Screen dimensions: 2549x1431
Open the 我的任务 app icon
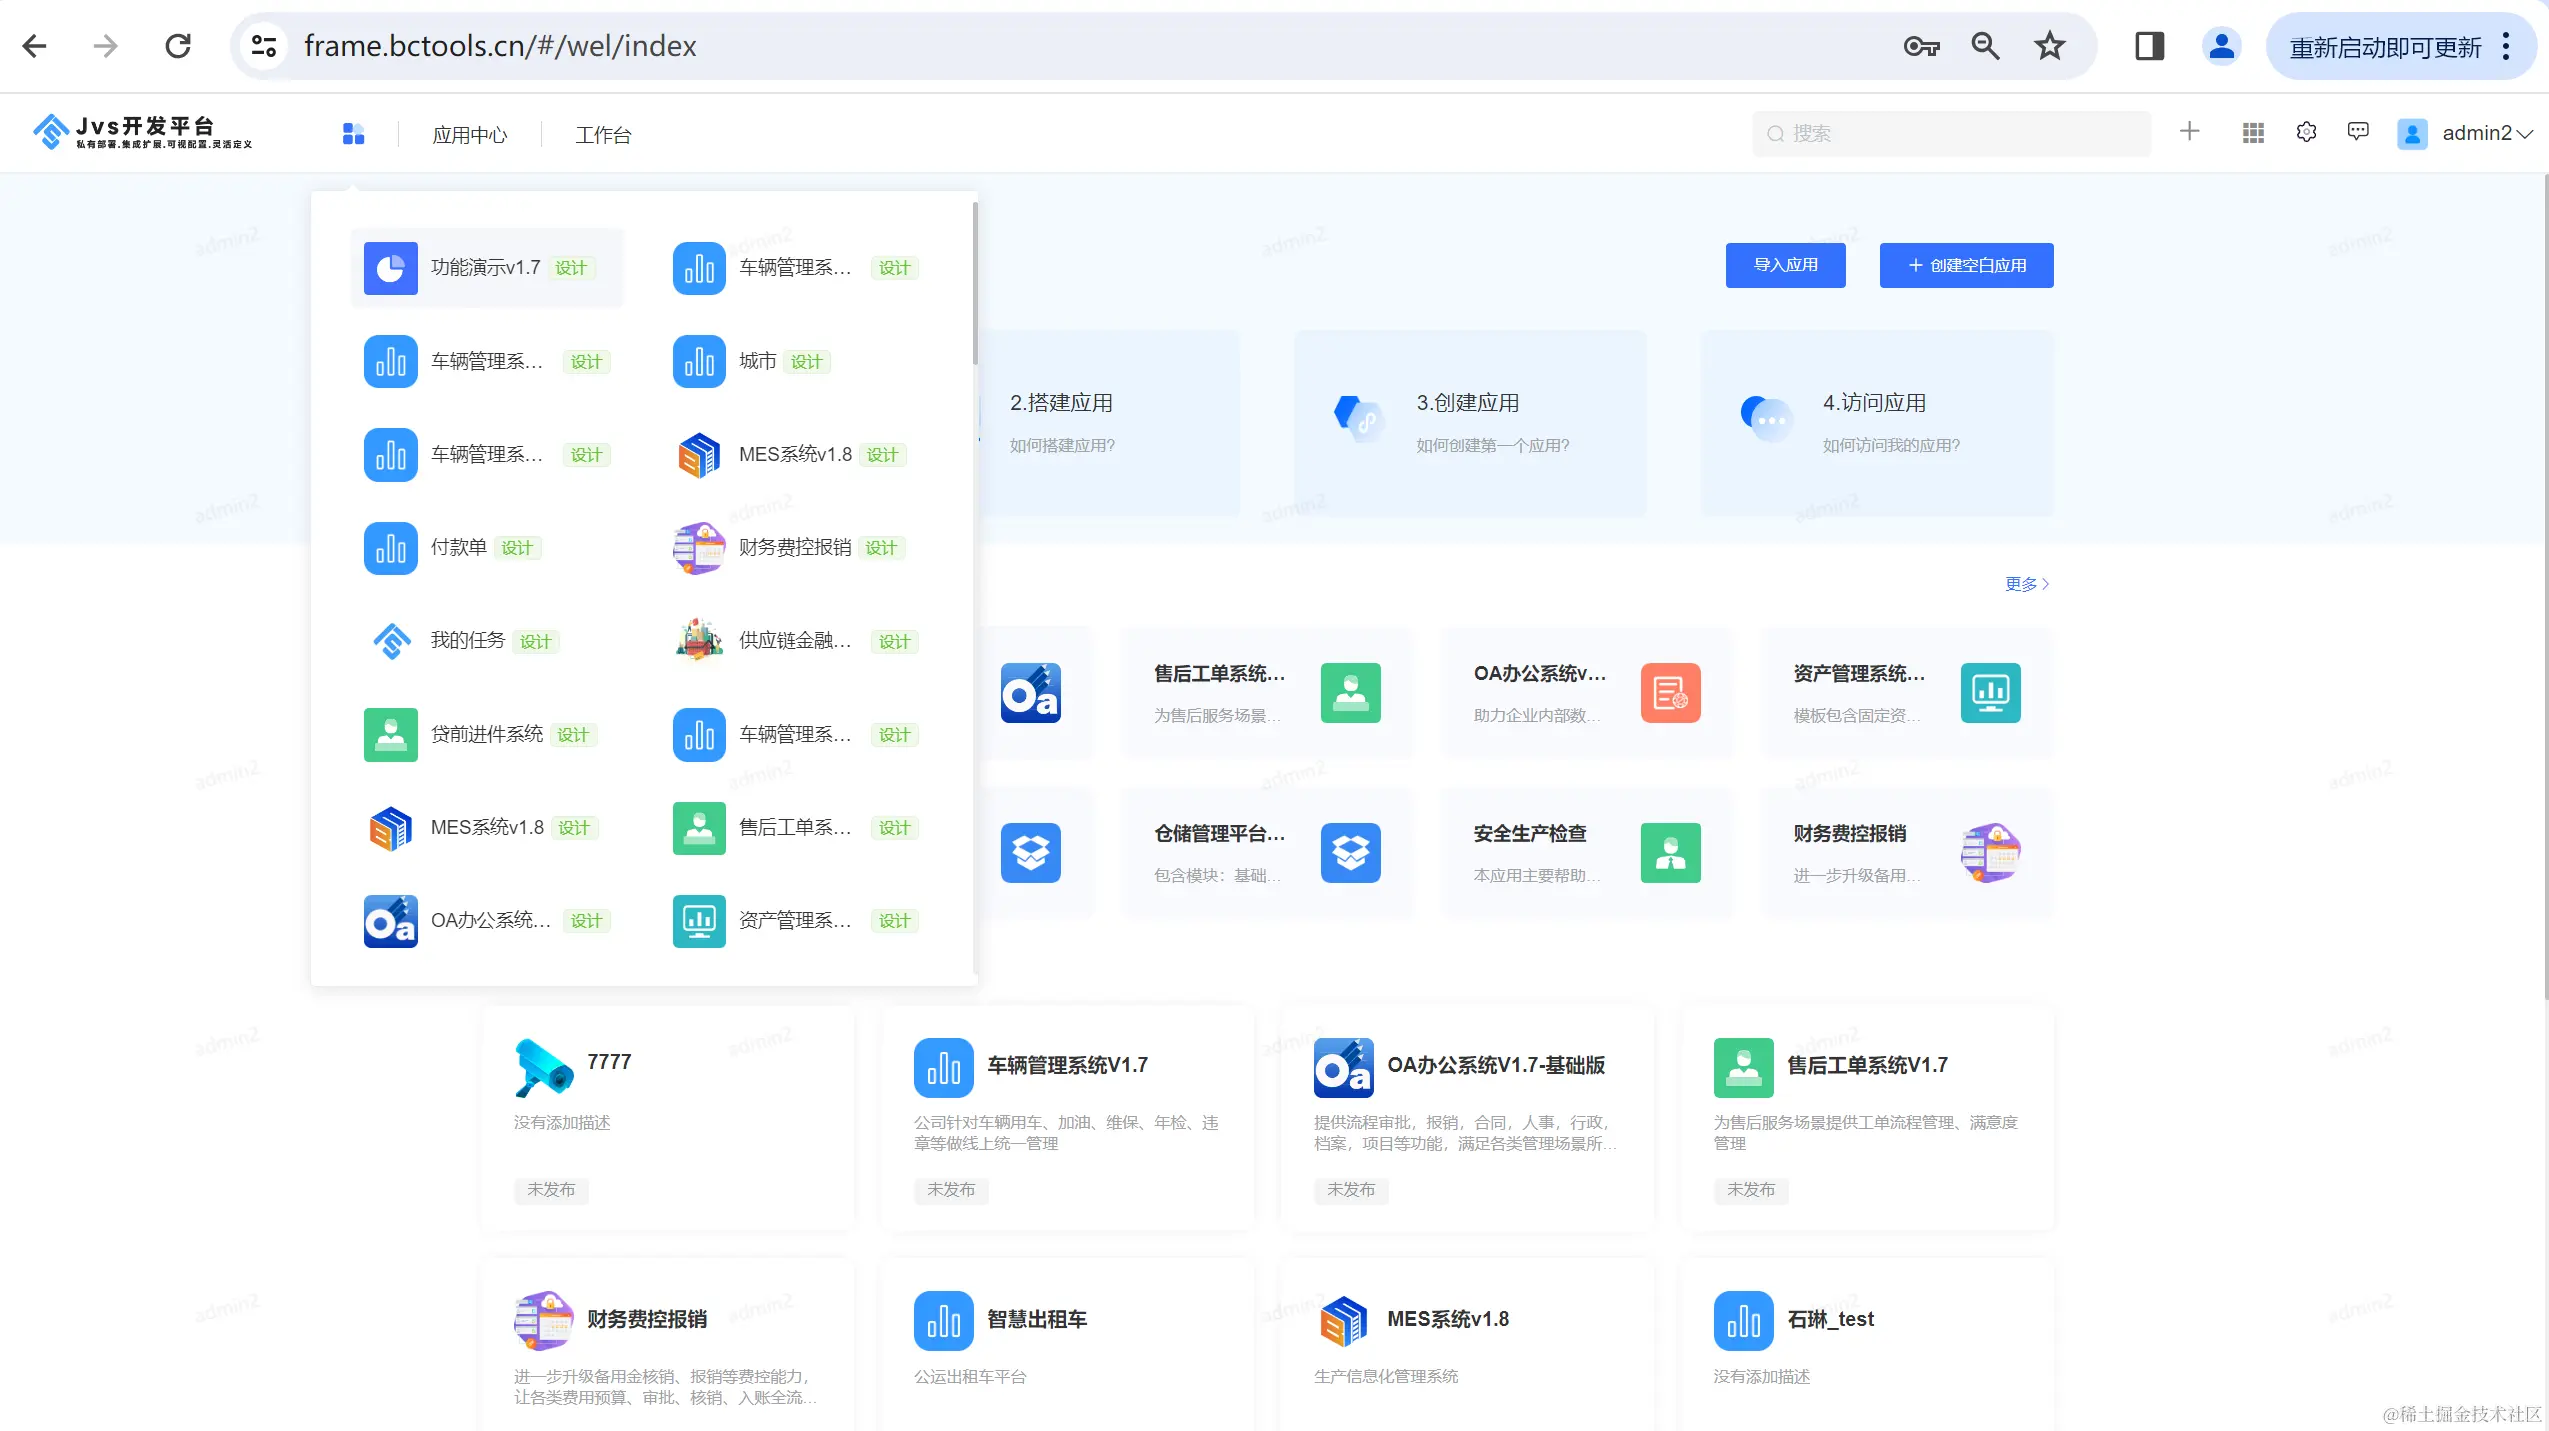point(390,641)
